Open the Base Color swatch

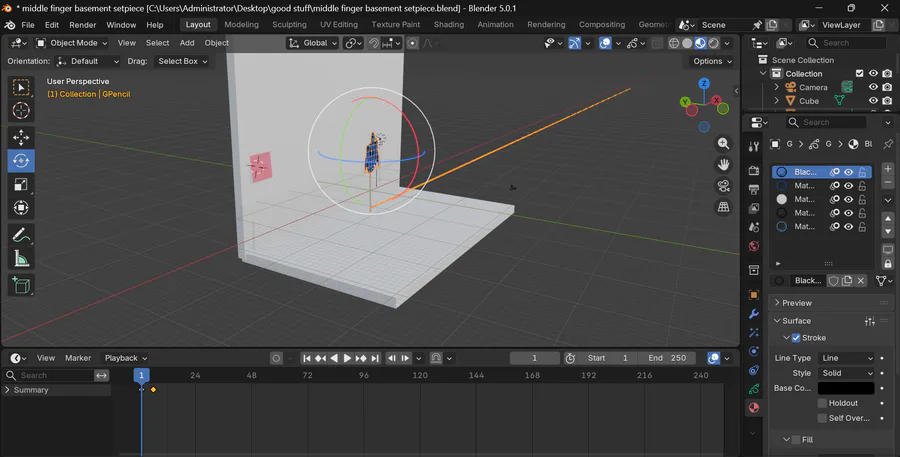845,388
